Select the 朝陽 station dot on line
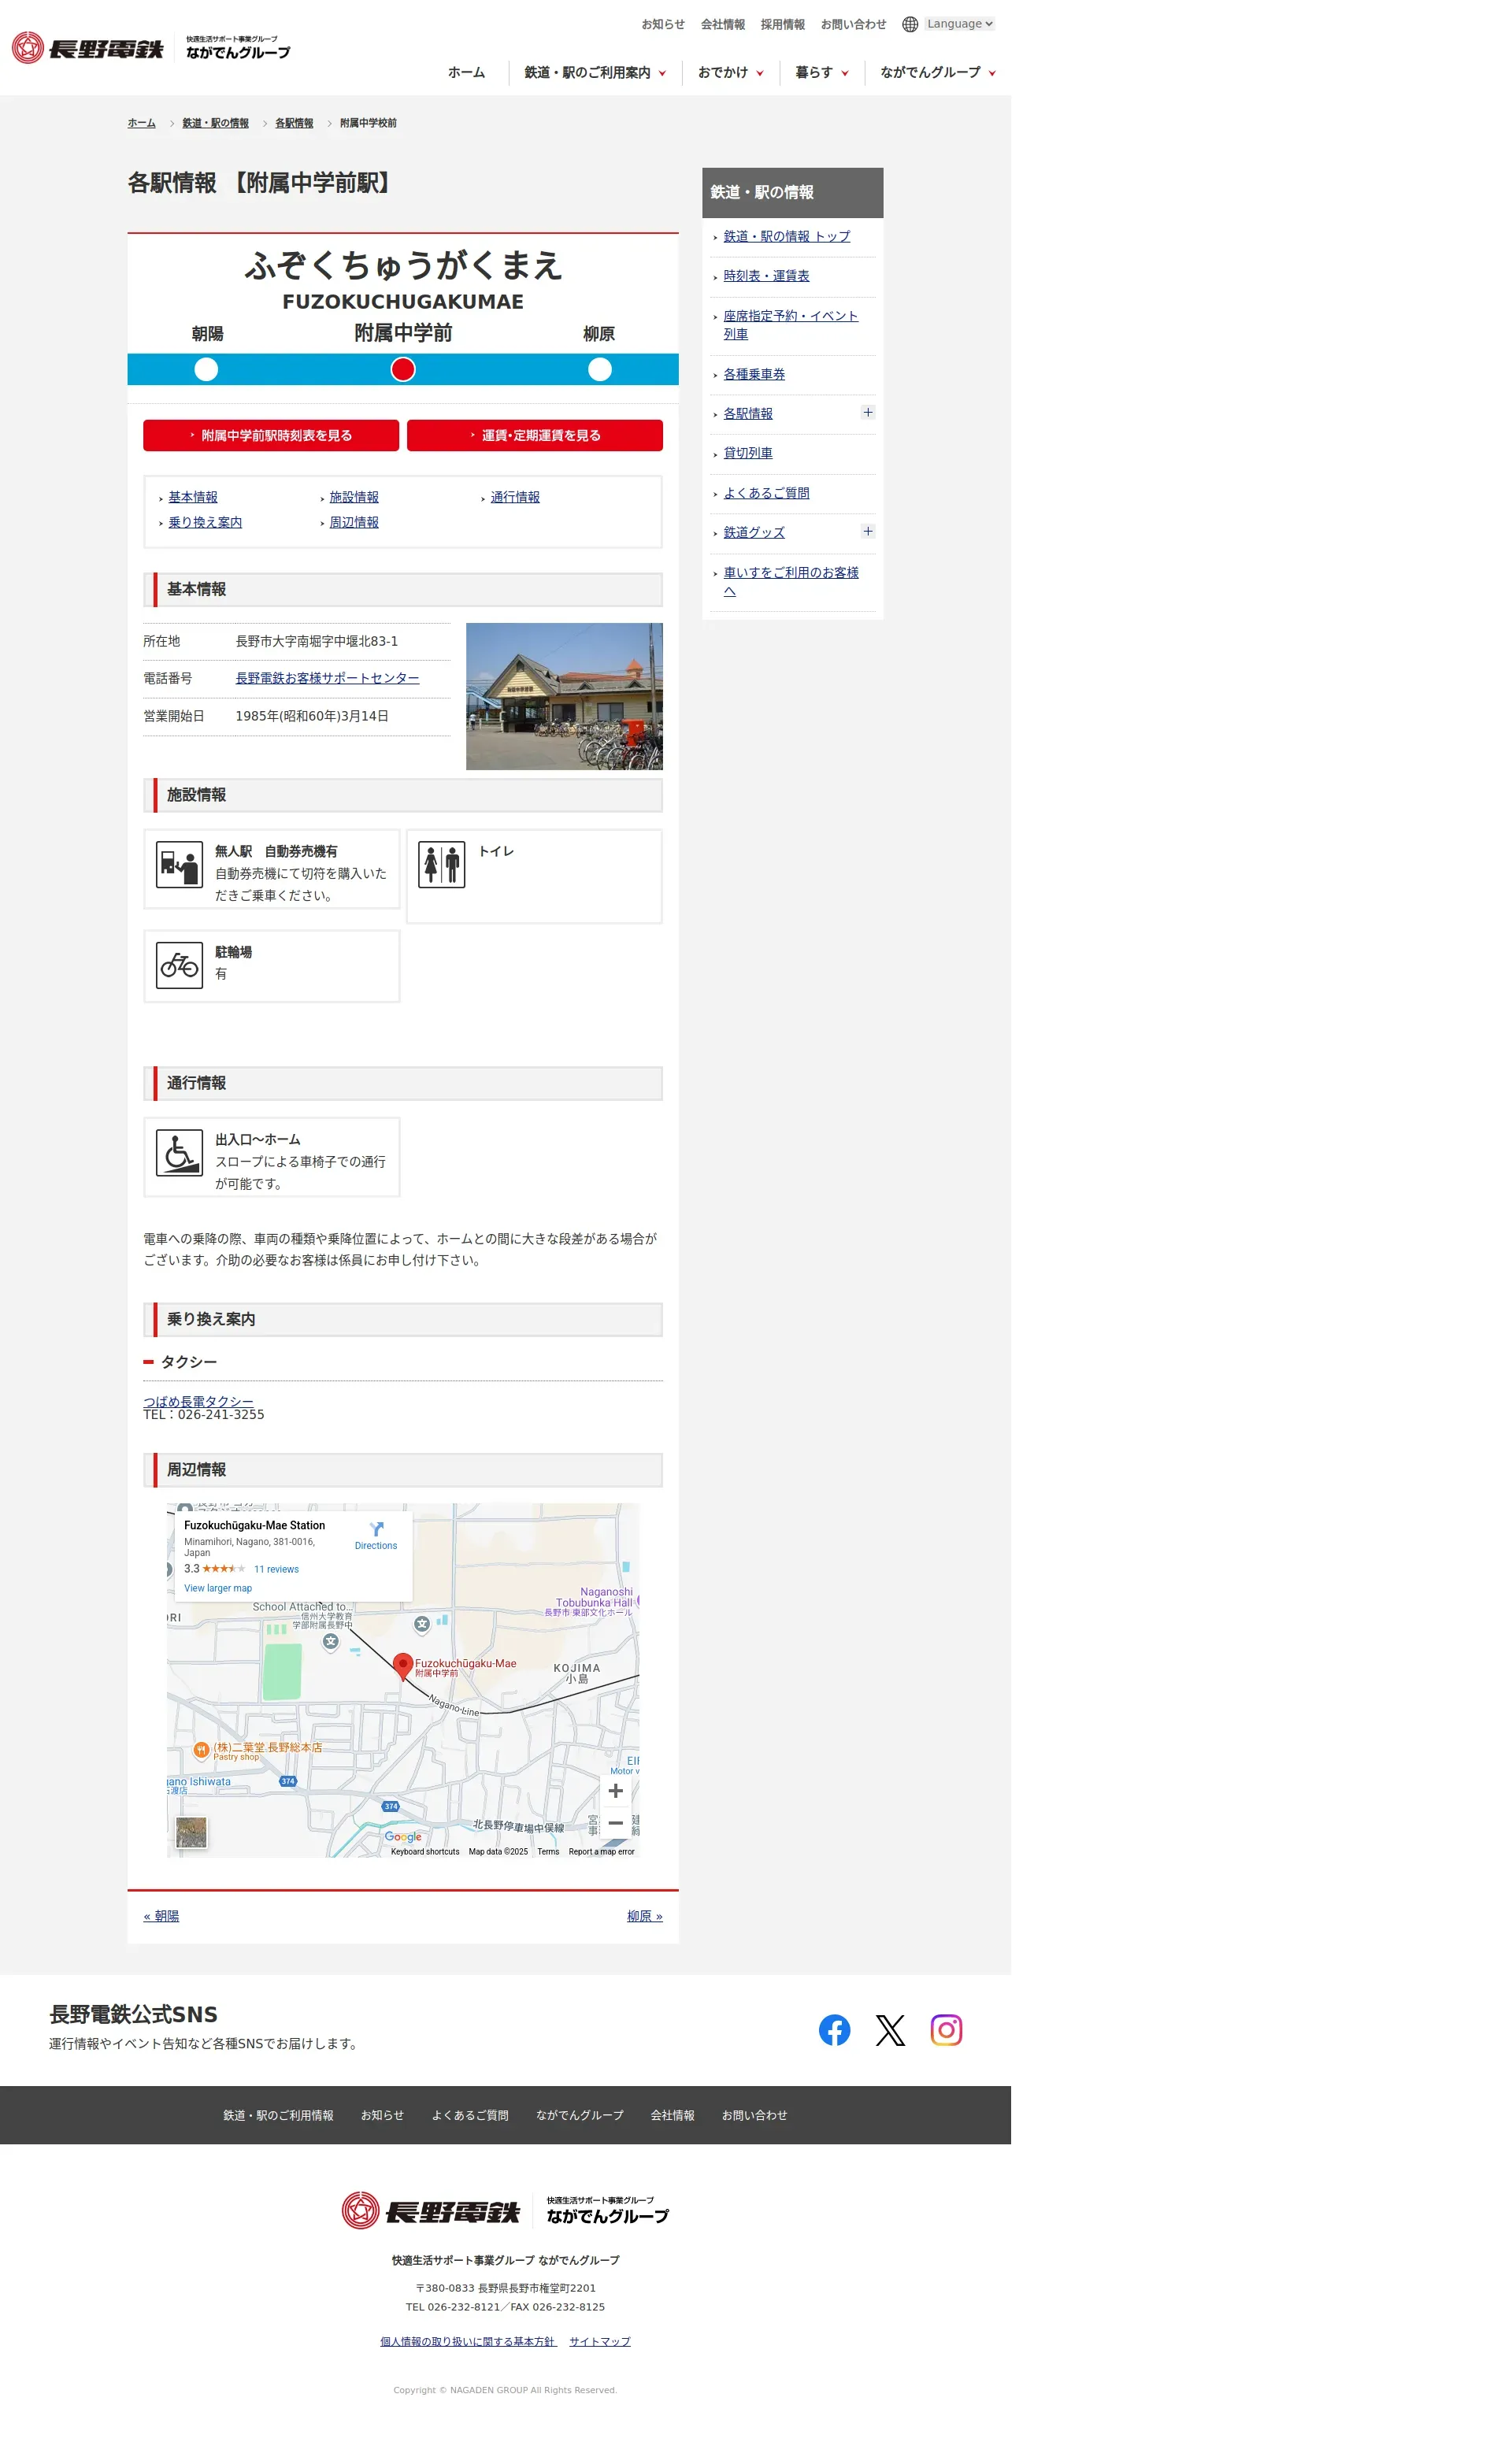Image resolution: width=1512 pixels, height=2442 pixels. point(206,369)
